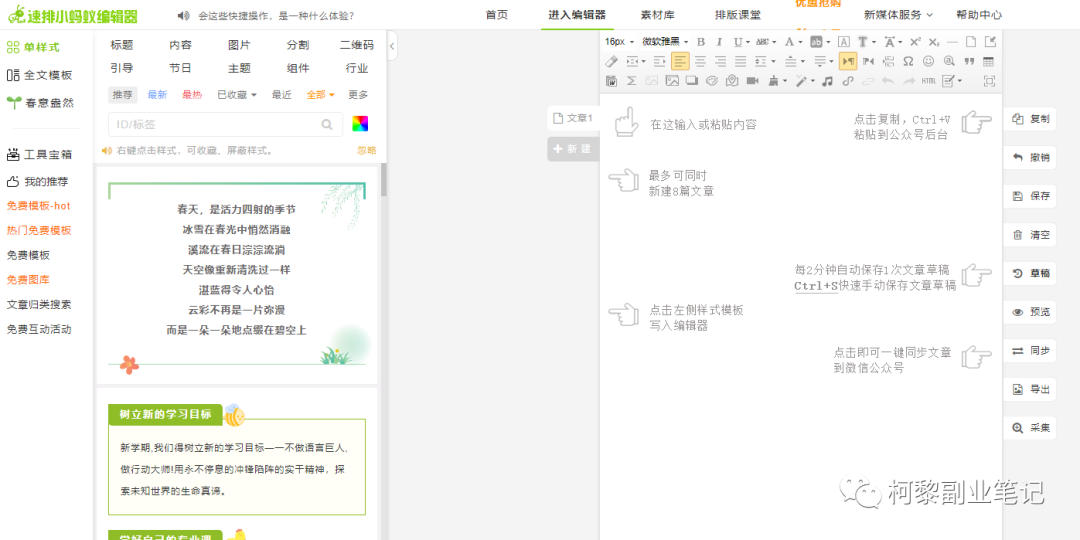
Task: Expand the 已收藏 filter dropdown
Action: tap(236, 95)
